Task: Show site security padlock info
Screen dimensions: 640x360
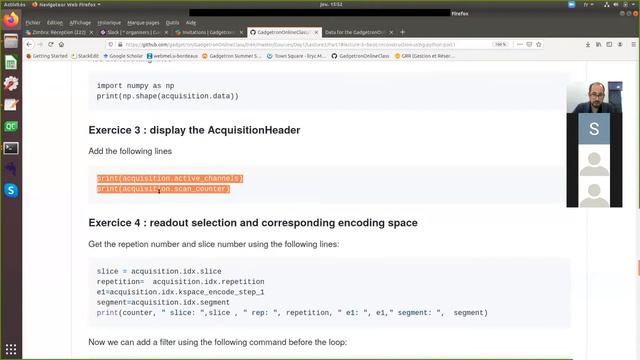Action: tap(120, 44)
